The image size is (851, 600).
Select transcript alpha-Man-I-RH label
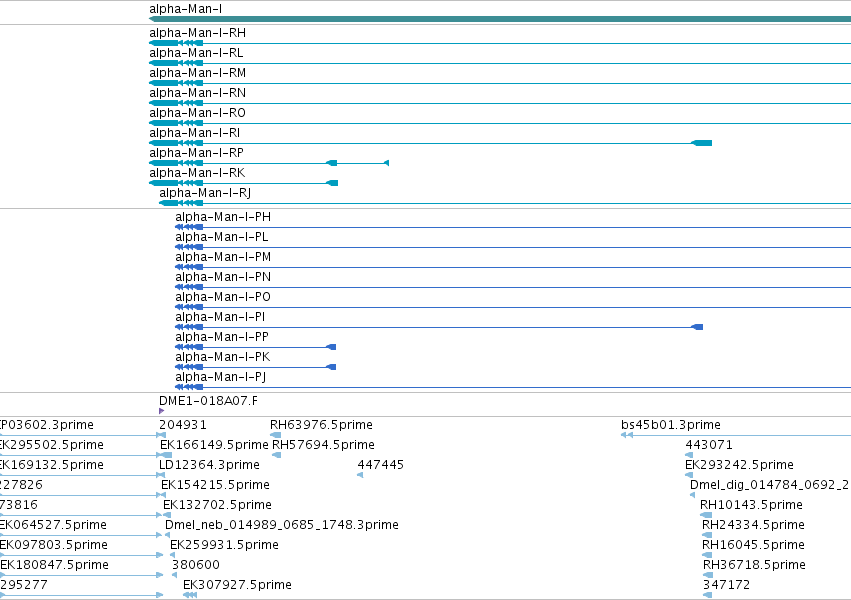[198, 33]
